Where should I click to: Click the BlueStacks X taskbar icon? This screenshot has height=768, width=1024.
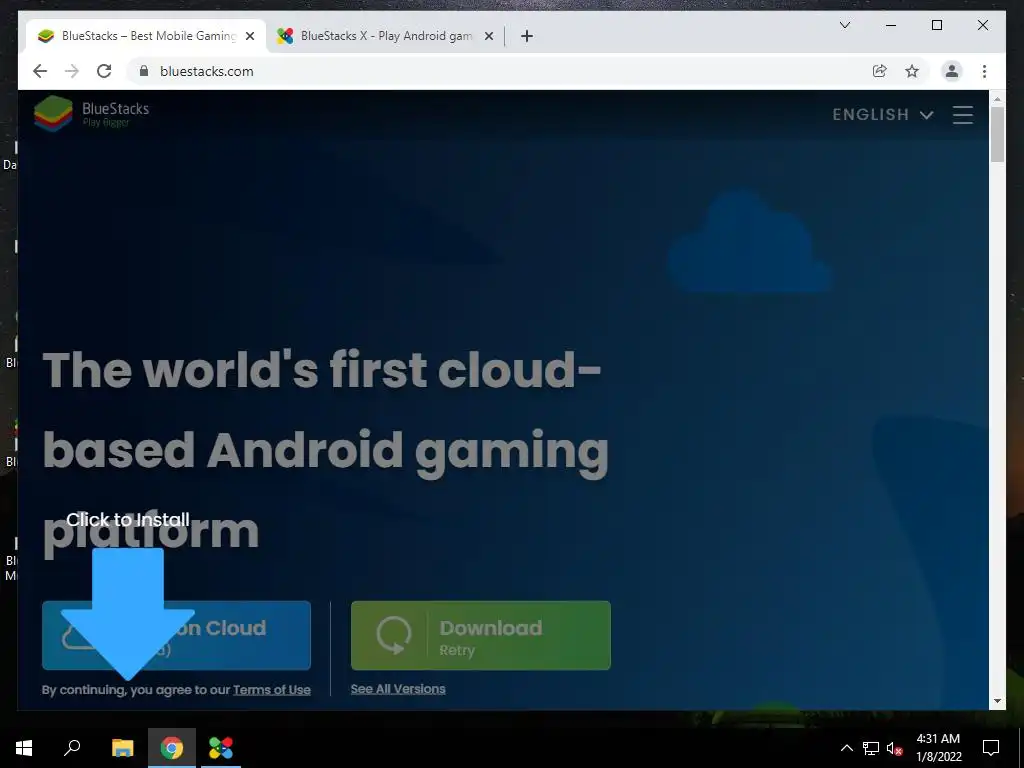tap(221, 748)
